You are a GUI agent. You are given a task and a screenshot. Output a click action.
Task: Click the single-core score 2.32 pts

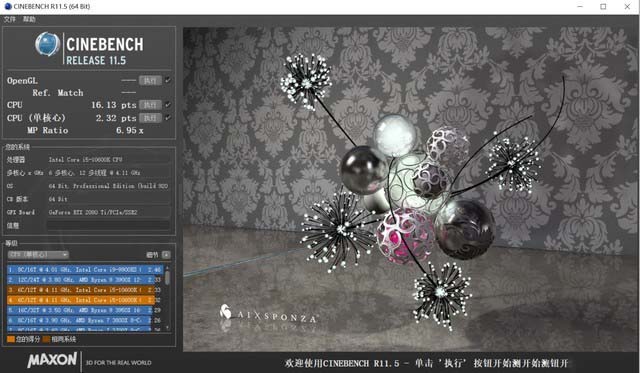tap(116, 118)
